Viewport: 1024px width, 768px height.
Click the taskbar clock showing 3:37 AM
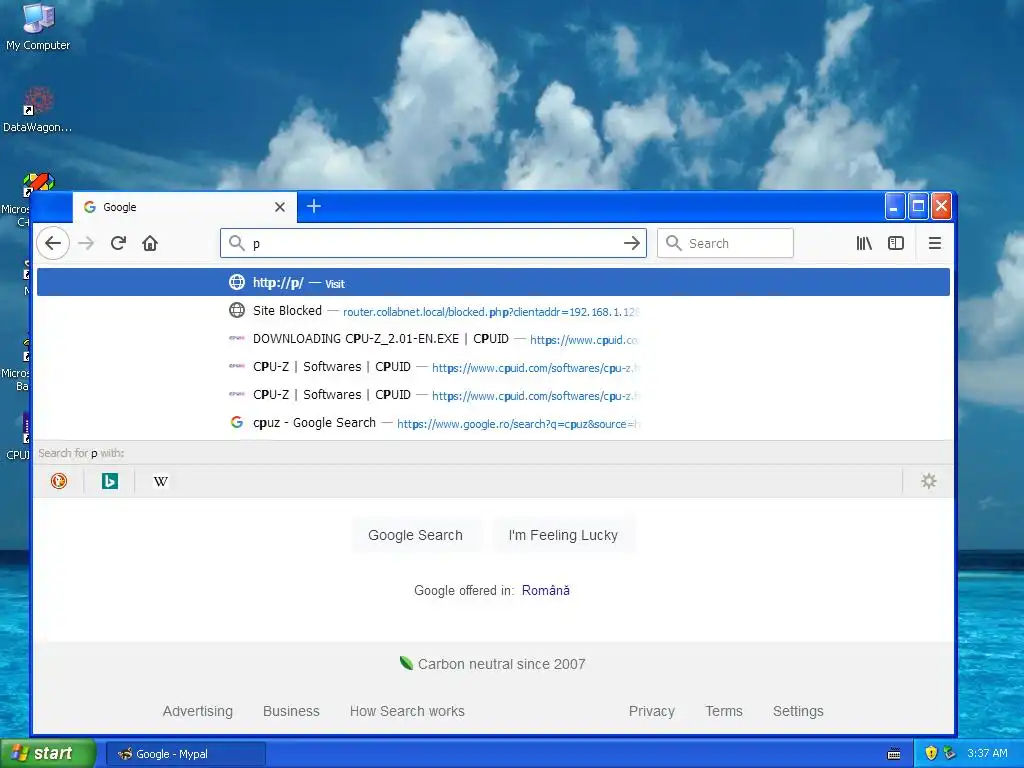(x=987, y=754)
